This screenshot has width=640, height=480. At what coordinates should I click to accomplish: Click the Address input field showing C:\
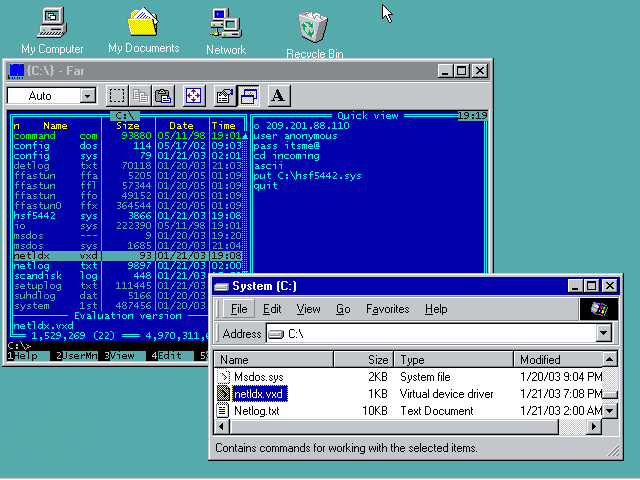point(431,333)
